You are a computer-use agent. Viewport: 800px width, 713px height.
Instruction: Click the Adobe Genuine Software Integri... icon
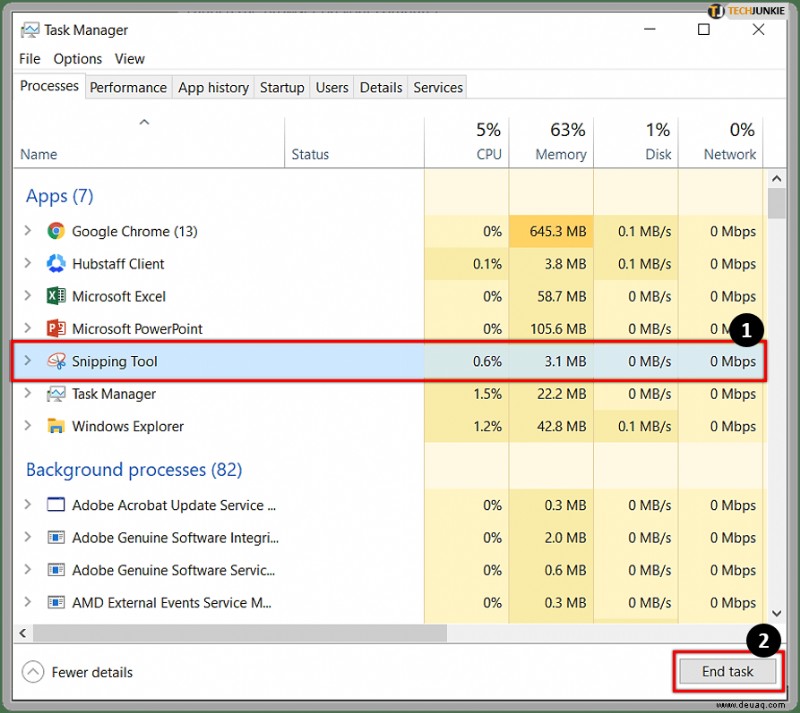point(56,537)
